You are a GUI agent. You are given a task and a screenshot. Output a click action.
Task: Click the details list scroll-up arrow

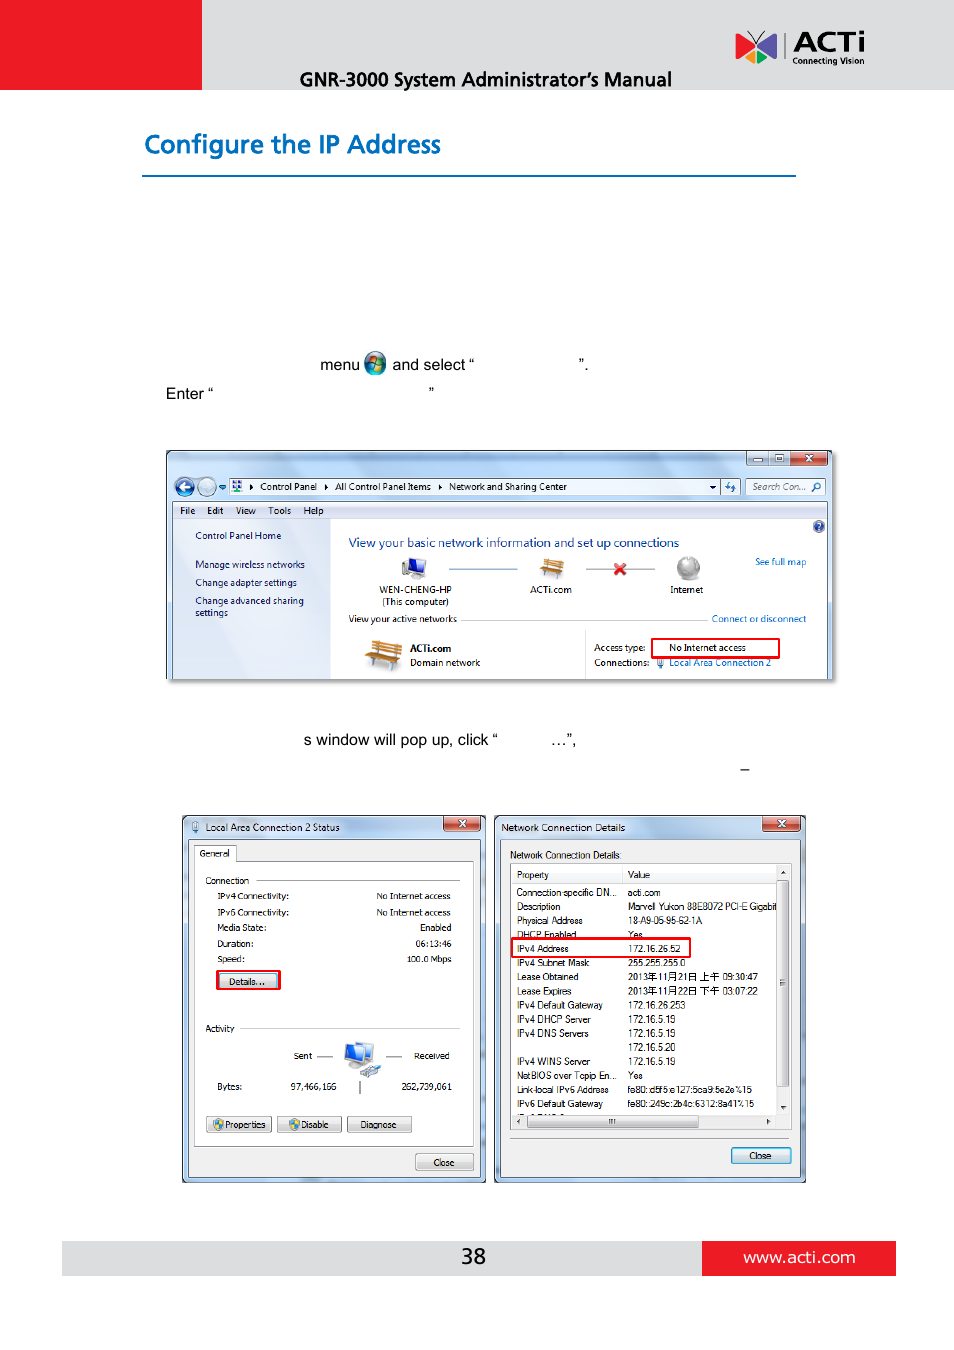point(784,874)
